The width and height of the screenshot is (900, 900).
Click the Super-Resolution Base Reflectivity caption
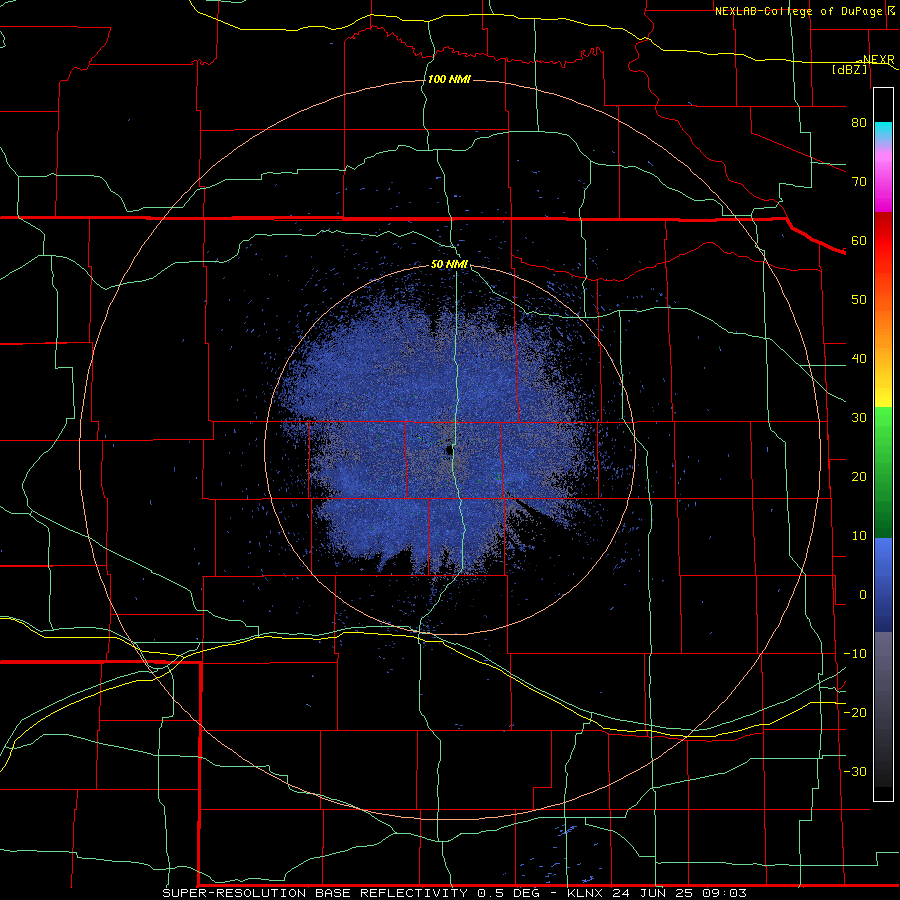314,893
